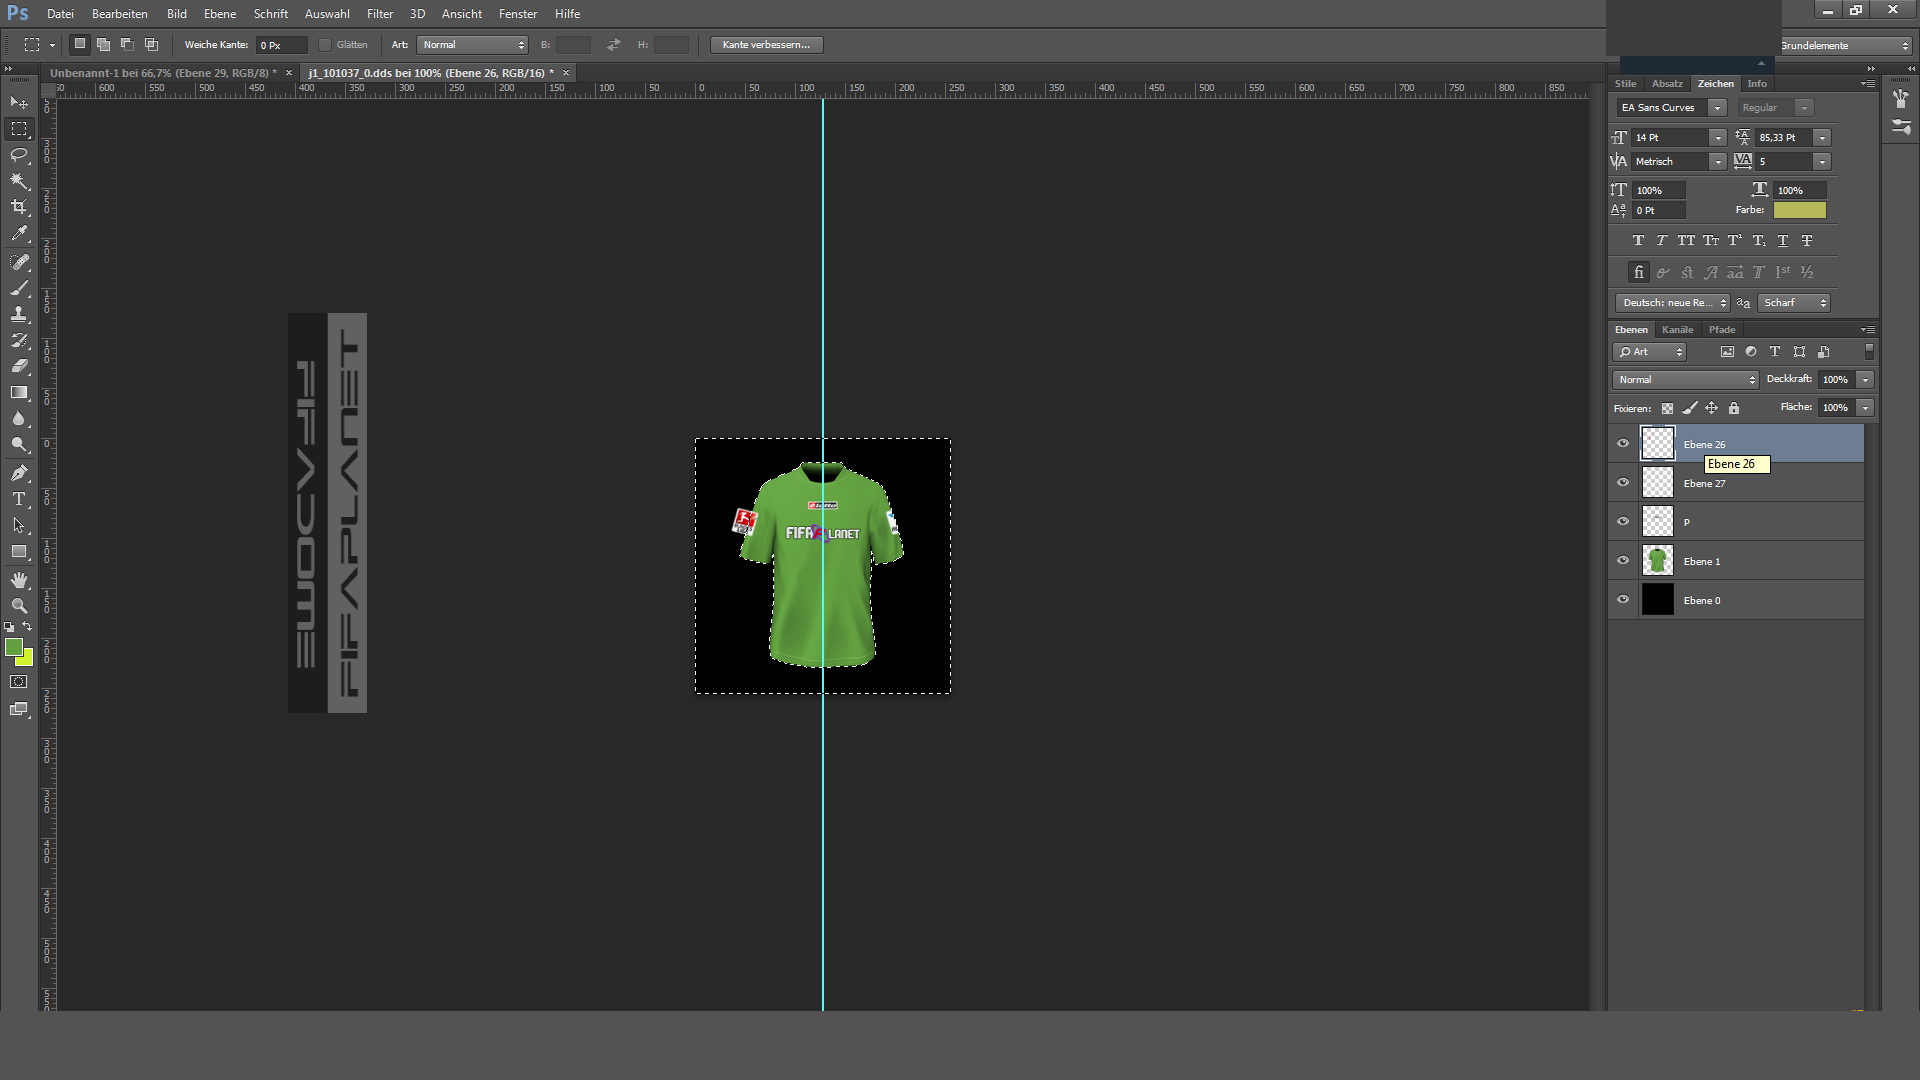
Task: Toggle Quick Mask mode
Action: tap(19, 682)
